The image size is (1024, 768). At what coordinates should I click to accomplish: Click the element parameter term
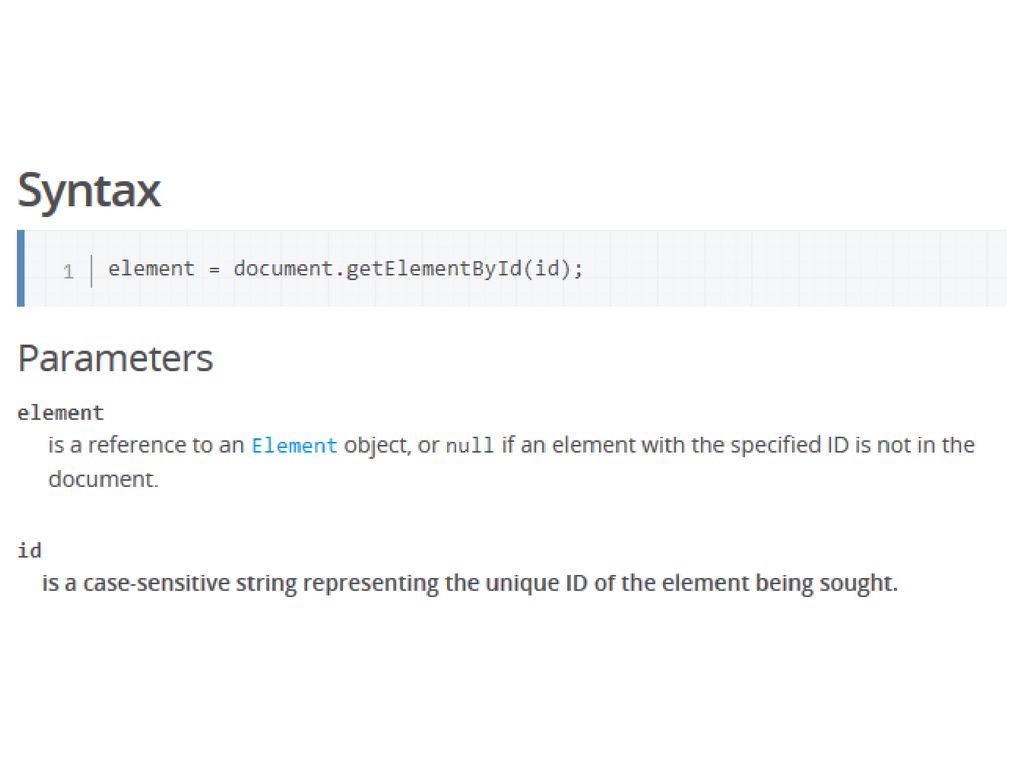click(x=61, y=413)
